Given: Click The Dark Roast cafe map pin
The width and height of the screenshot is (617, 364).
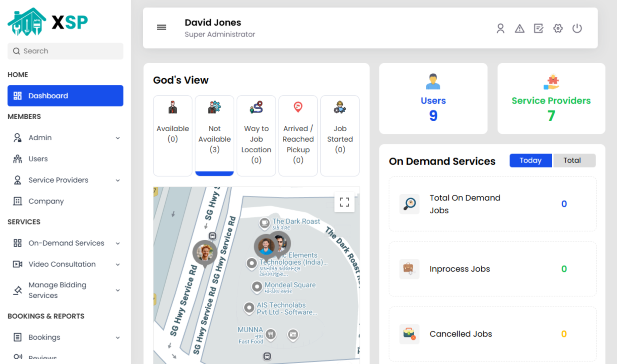Looking at the screenshot, I should pos(264,223).
